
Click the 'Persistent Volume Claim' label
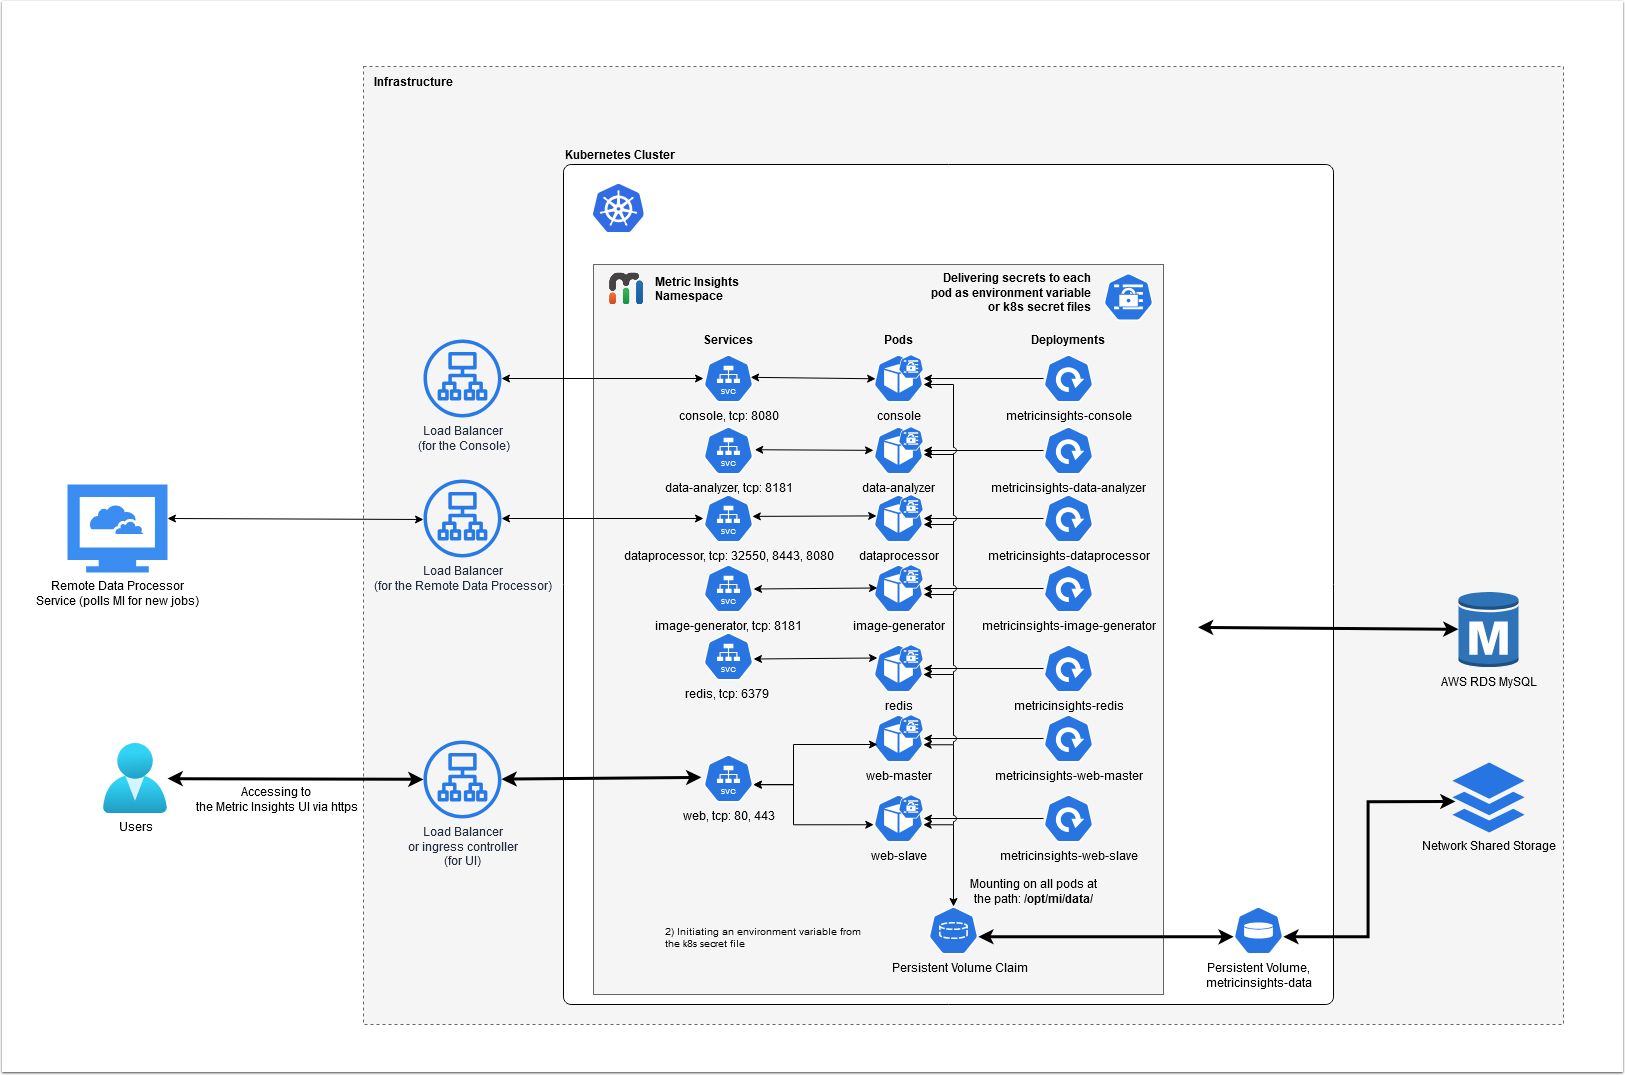960,968
